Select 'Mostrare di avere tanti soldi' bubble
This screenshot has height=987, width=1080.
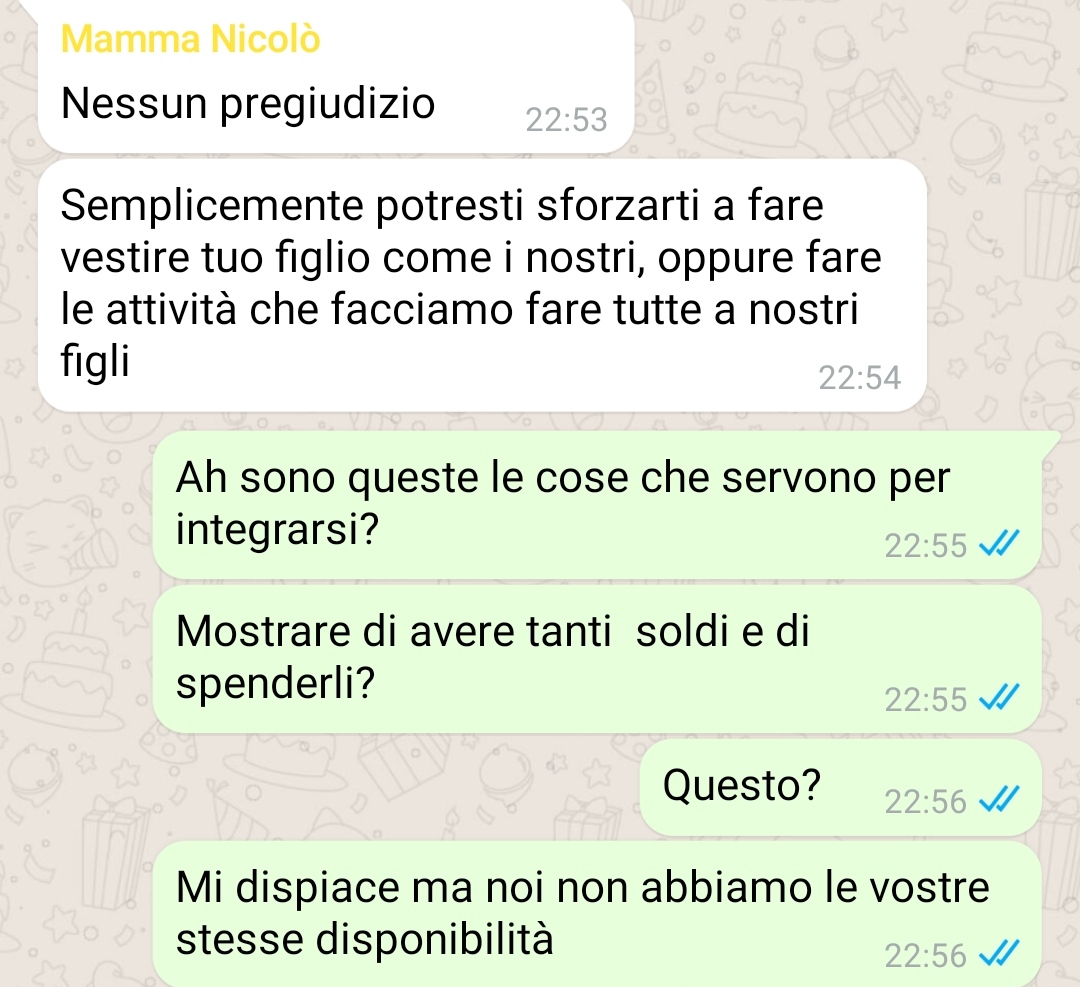click(596, 658)
